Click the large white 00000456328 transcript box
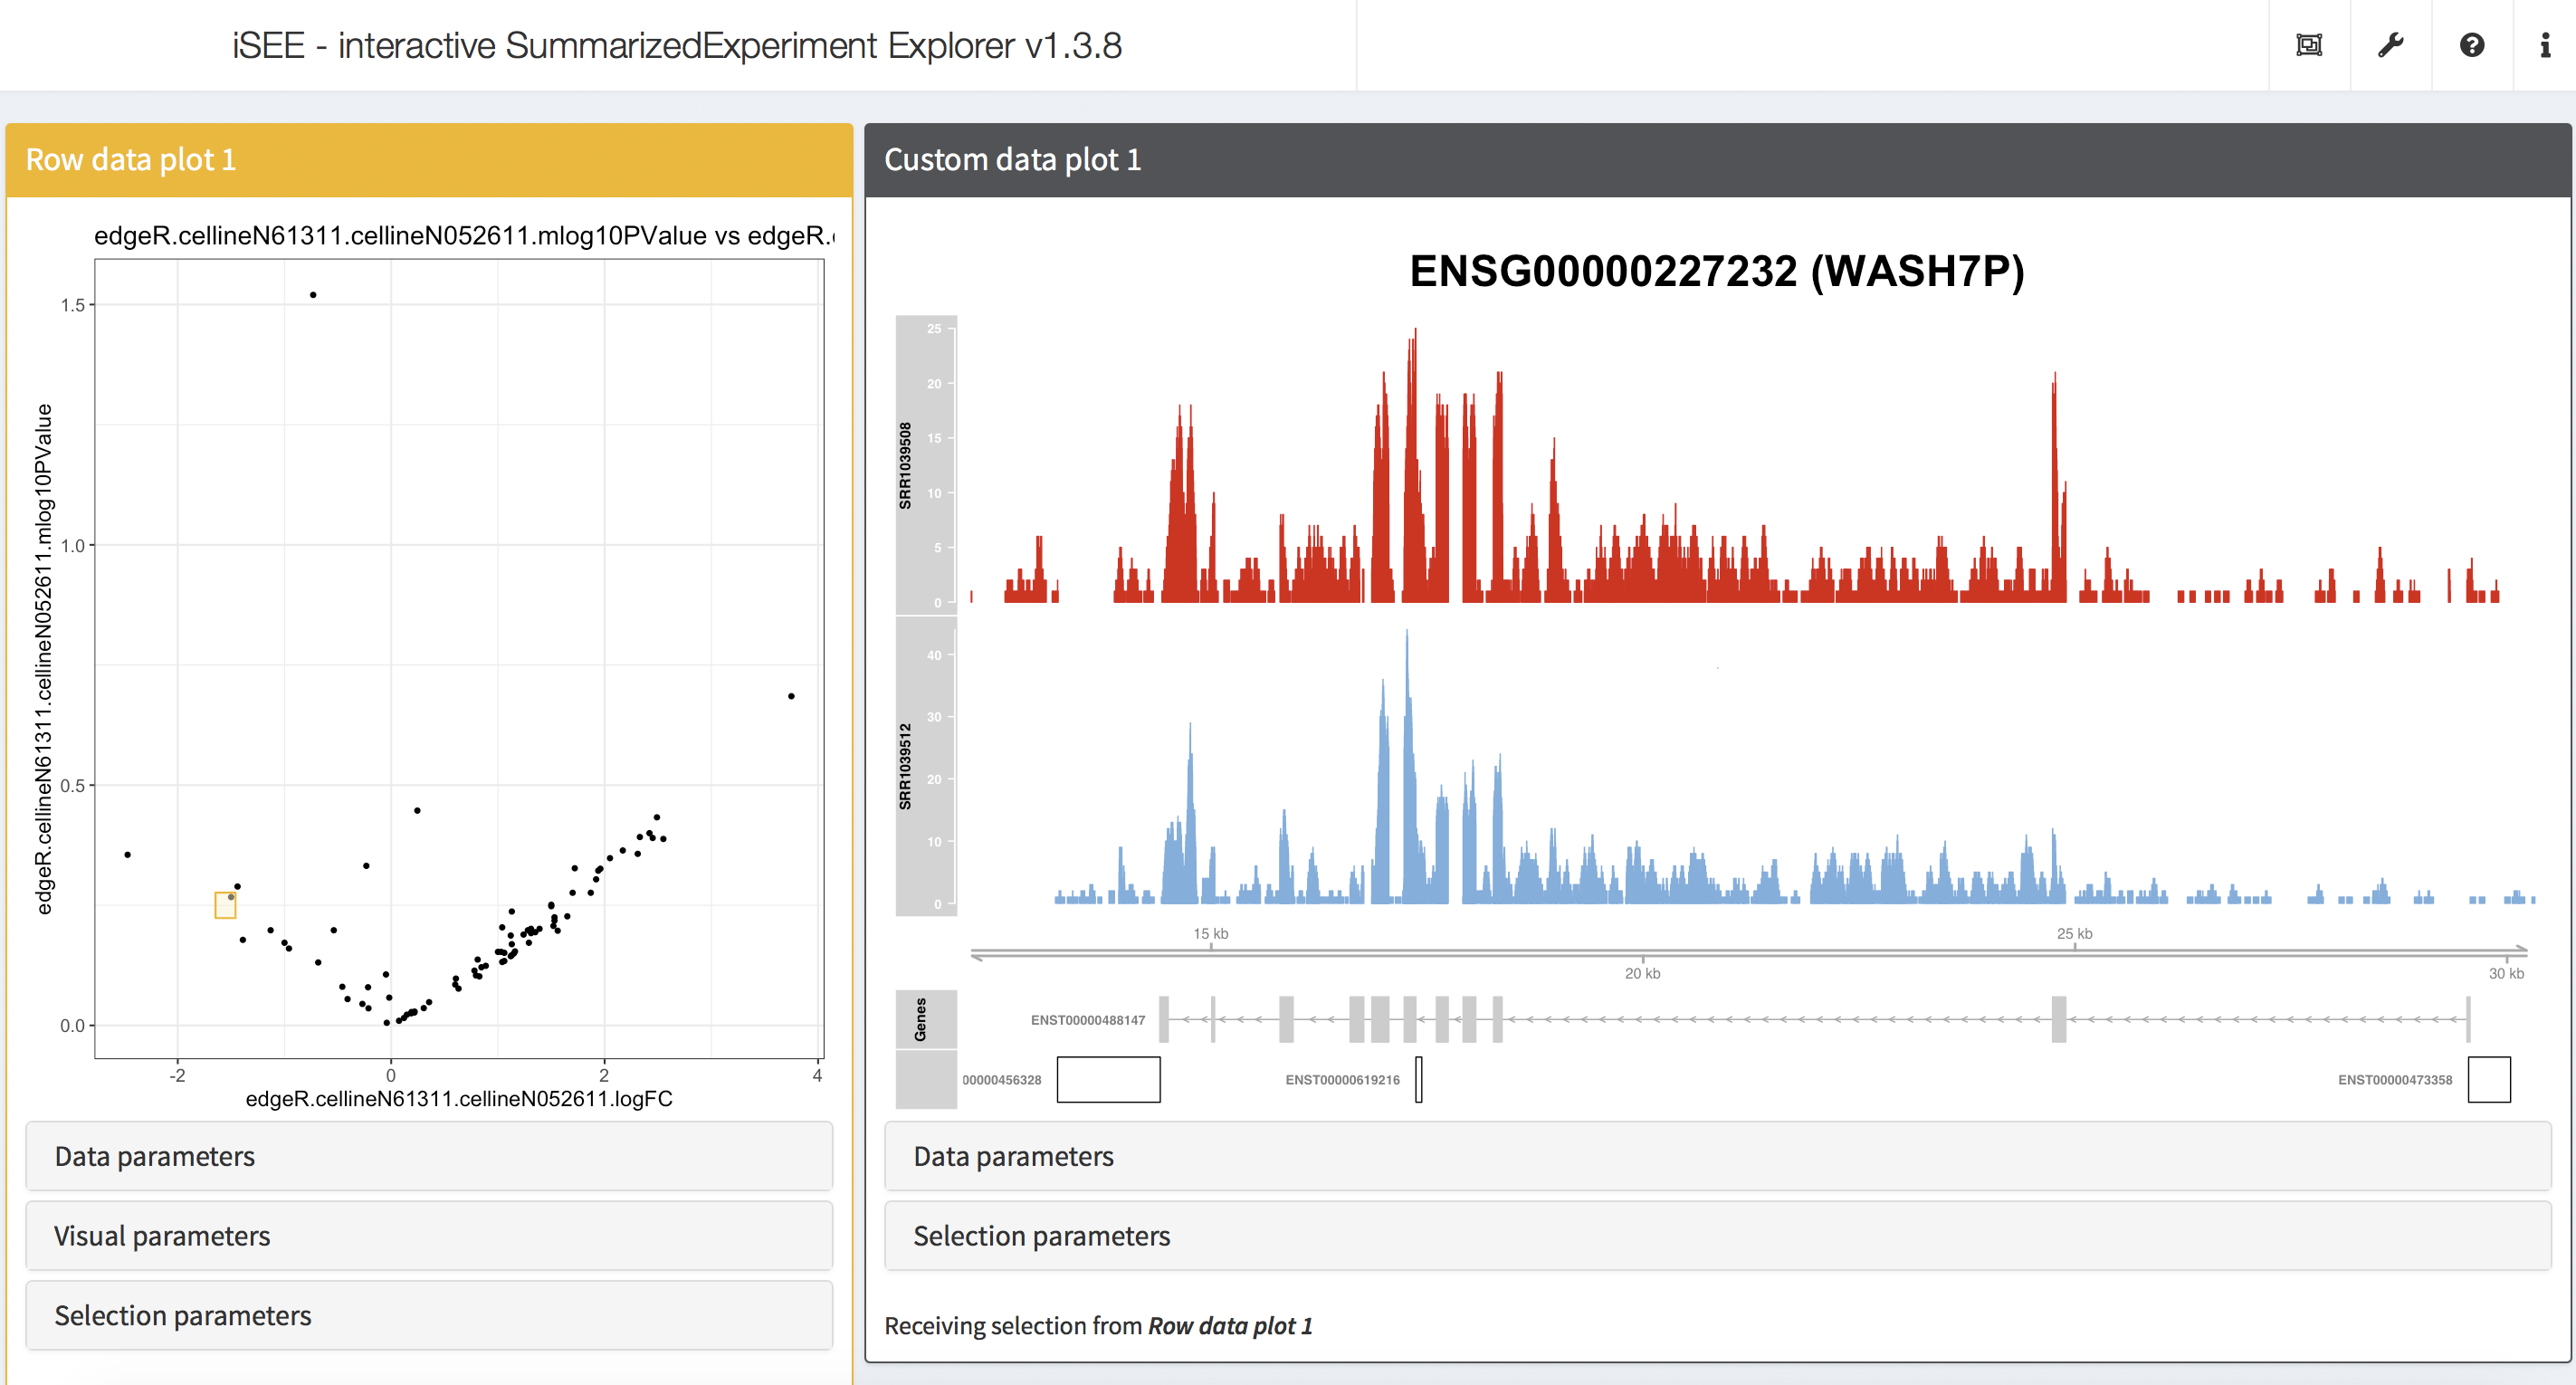 click(1108, 1079)
